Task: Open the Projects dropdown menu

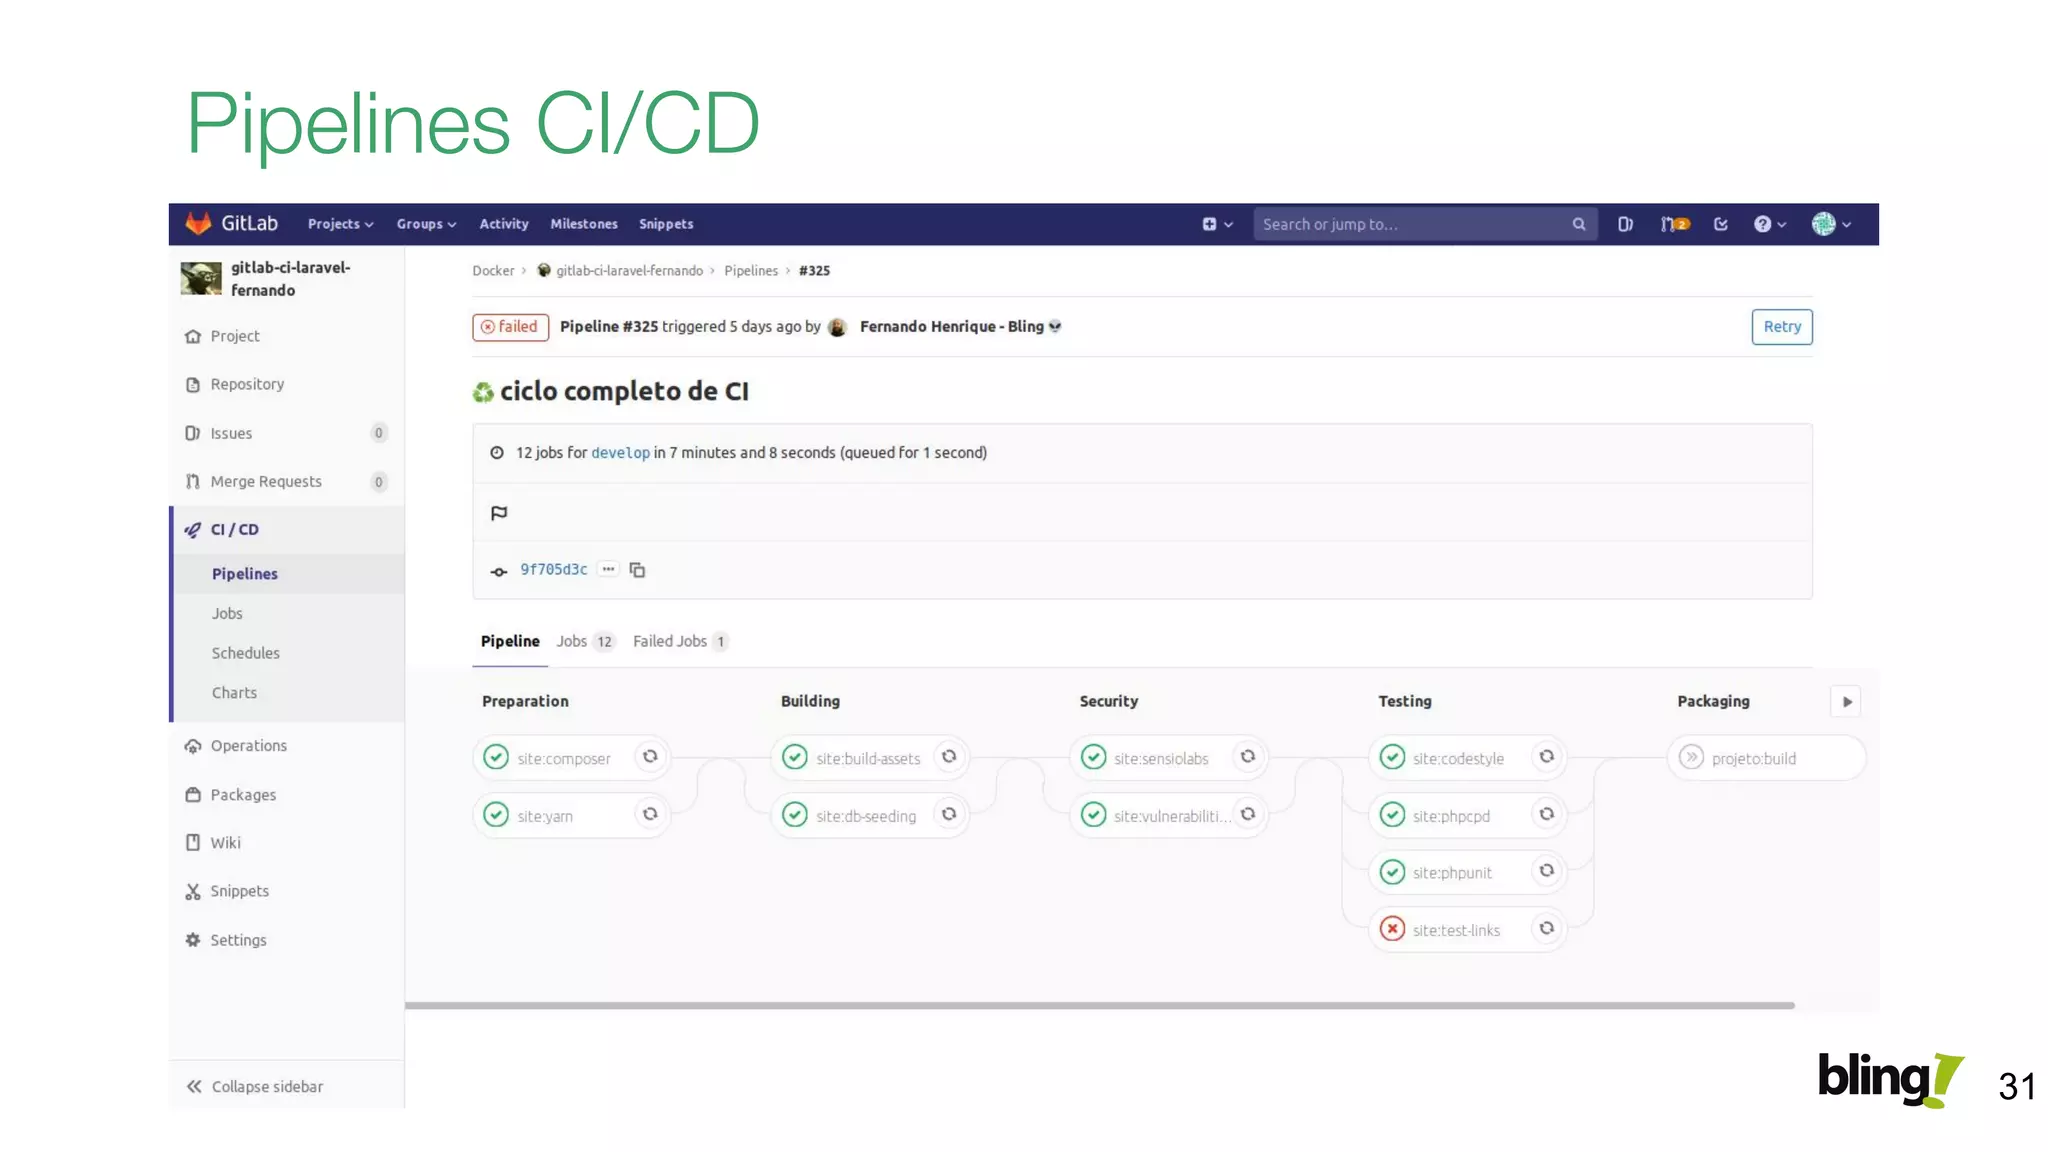Action: pyautogui.click(x=340, y=224)
